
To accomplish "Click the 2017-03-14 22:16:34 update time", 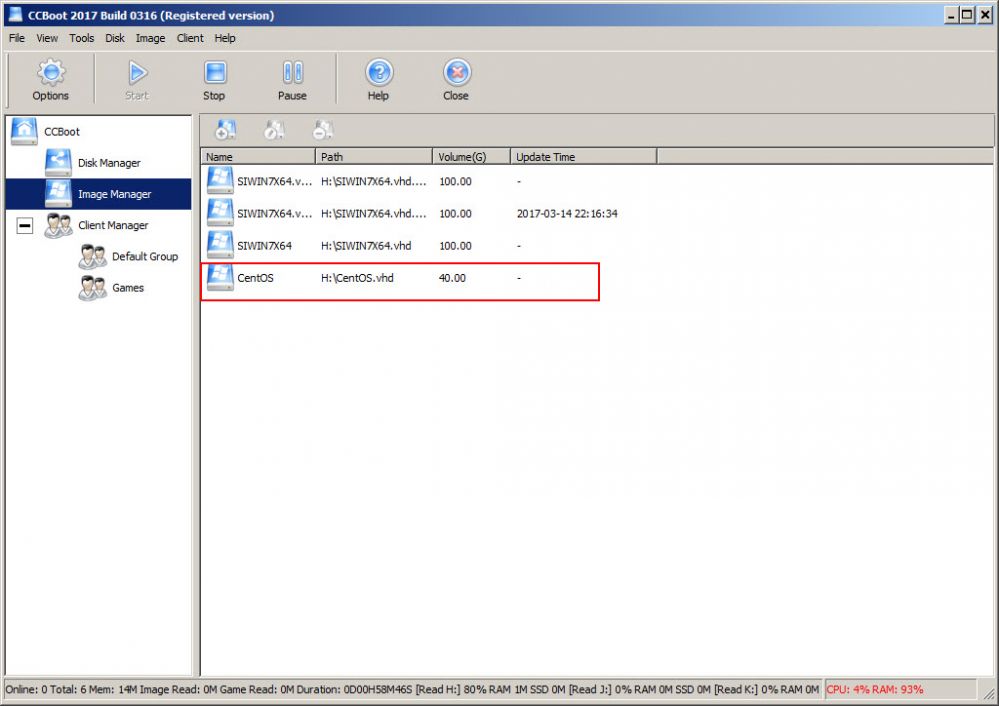I will click(567, 214).
